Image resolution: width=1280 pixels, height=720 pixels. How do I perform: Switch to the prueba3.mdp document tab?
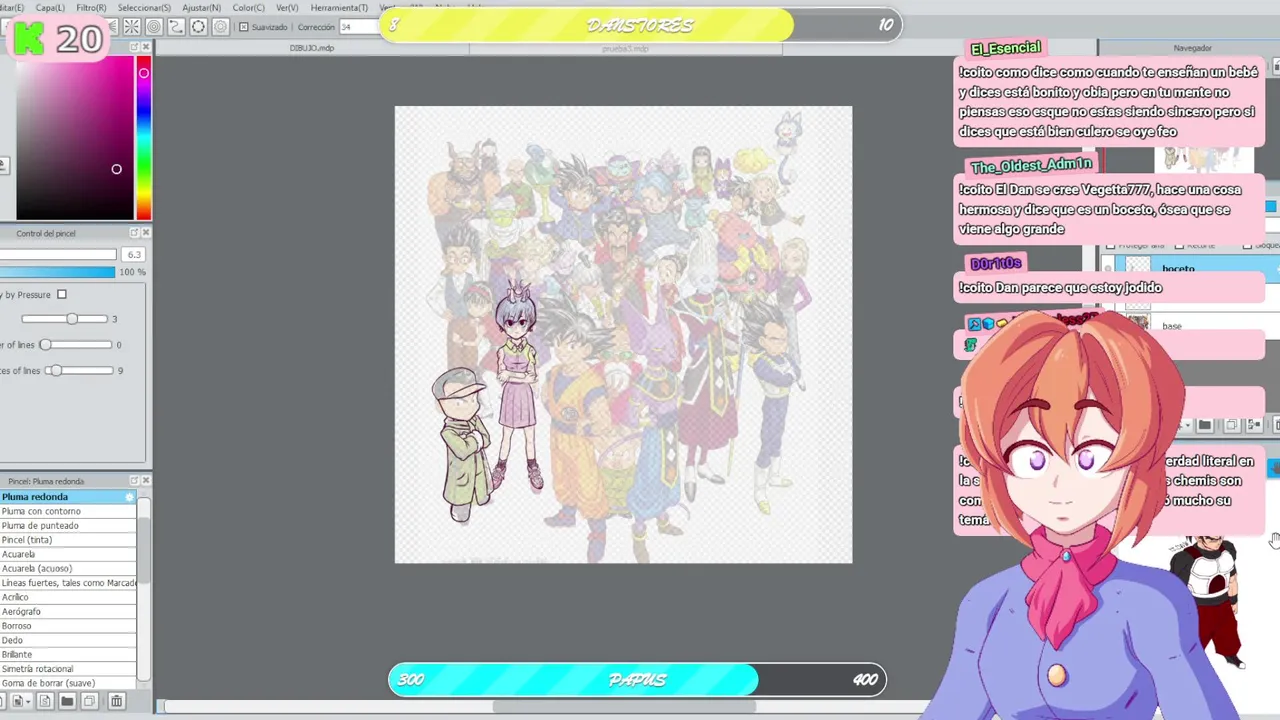627,48
